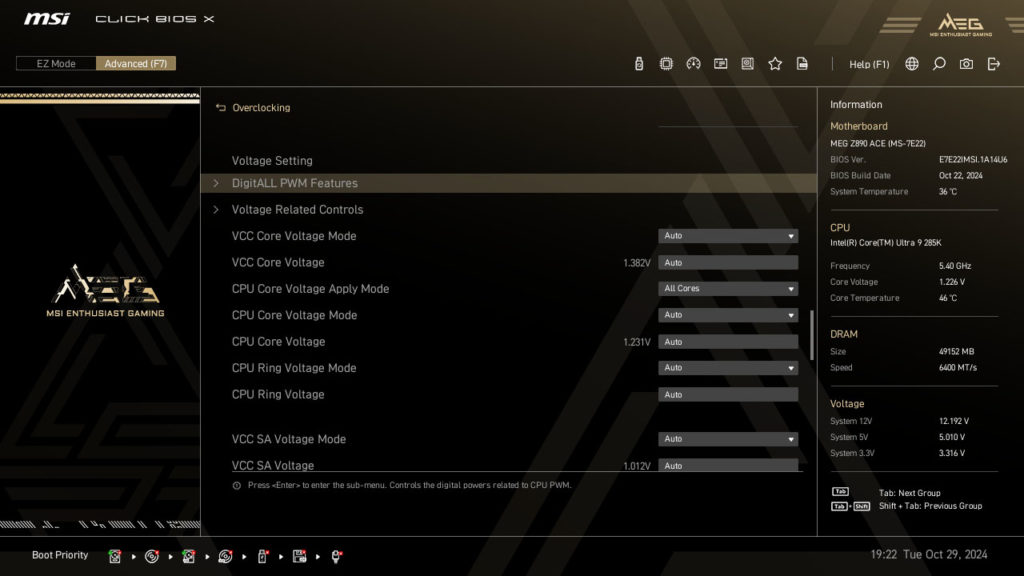Image resolution: width=1024 pixels, height=576 pixels.
Task: Click the System 3.3V reading 3.316 V
Action: click(952, 453)
